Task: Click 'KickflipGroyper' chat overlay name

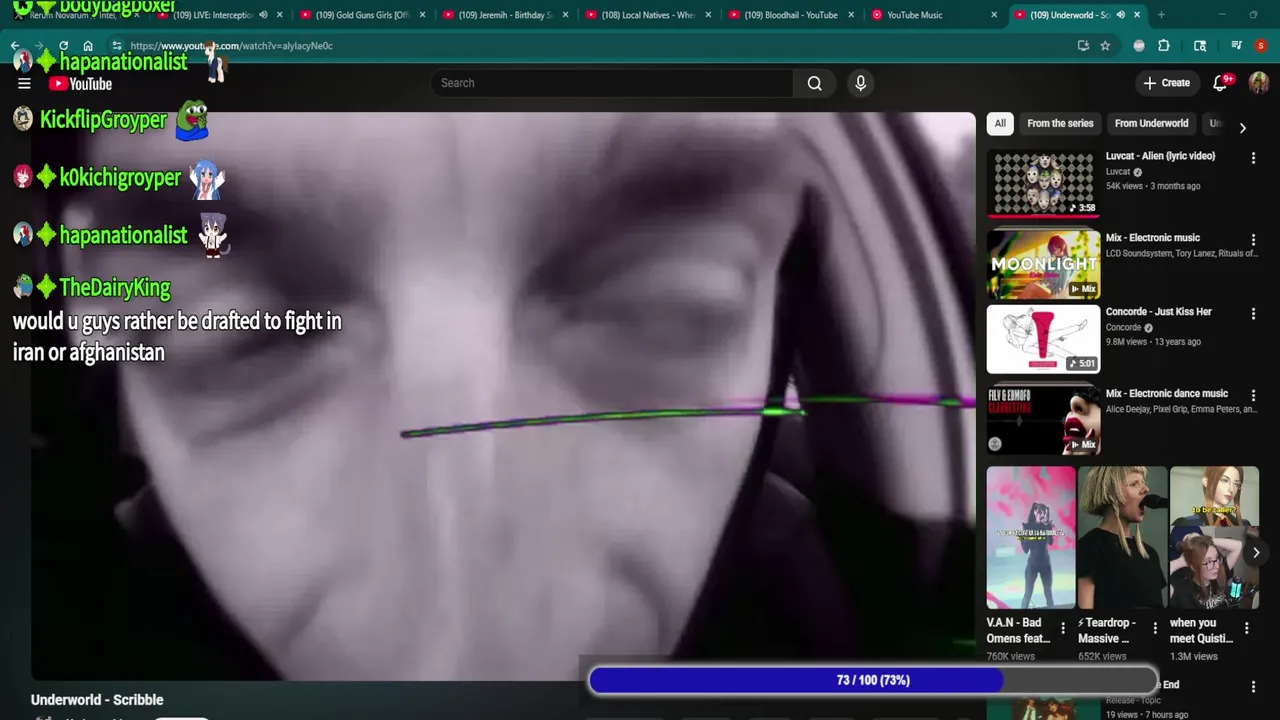Action: click(x=103, y=120)
